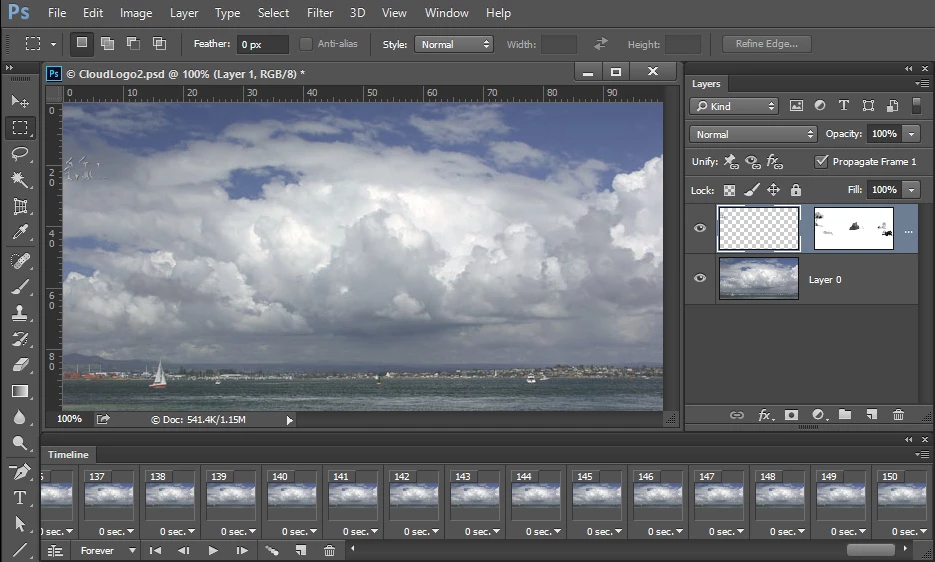935x562 pixels.
Task: Delete layer using the trash icon in Layers panel
Action: [x=898, y=415]
